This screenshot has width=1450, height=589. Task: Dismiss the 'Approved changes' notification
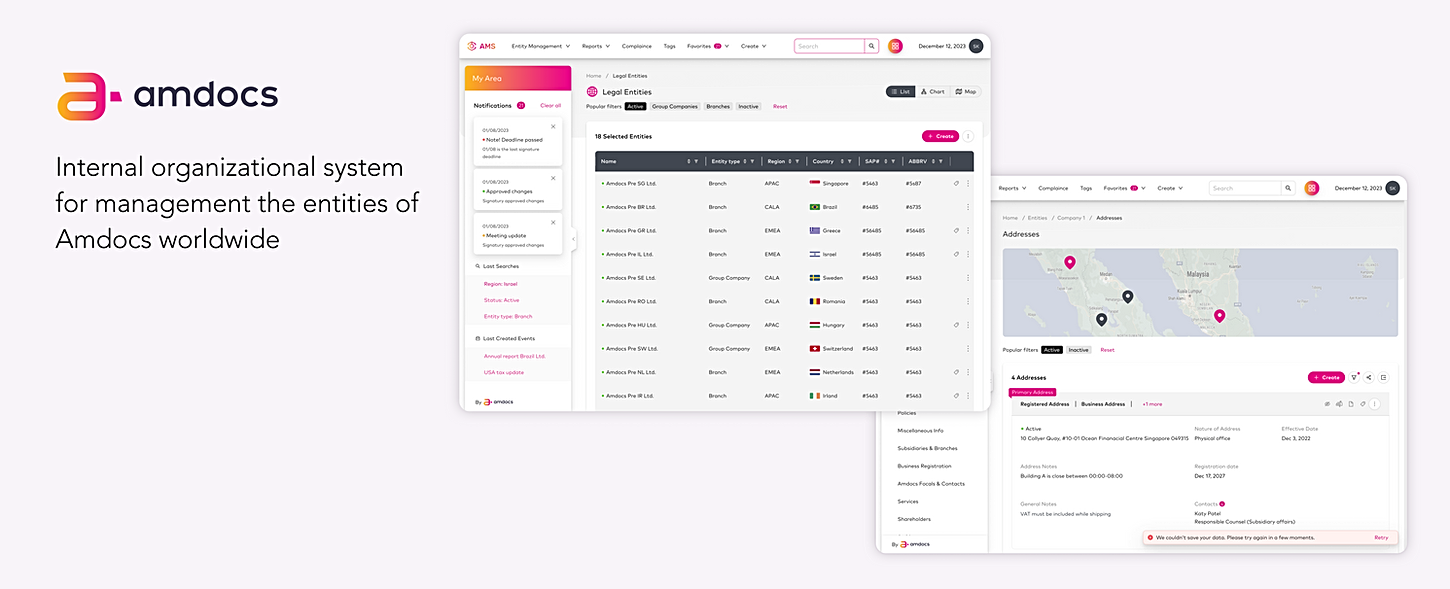click(x=553, y=180)
